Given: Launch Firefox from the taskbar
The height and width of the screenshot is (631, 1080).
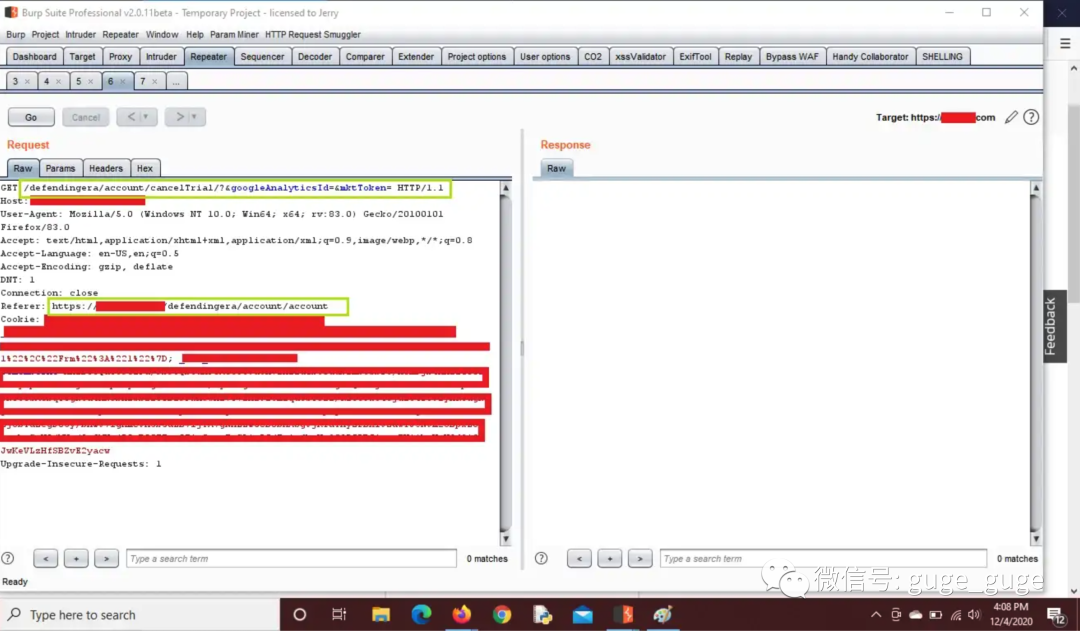Looking at the screenshot, I should click(461, 614).
